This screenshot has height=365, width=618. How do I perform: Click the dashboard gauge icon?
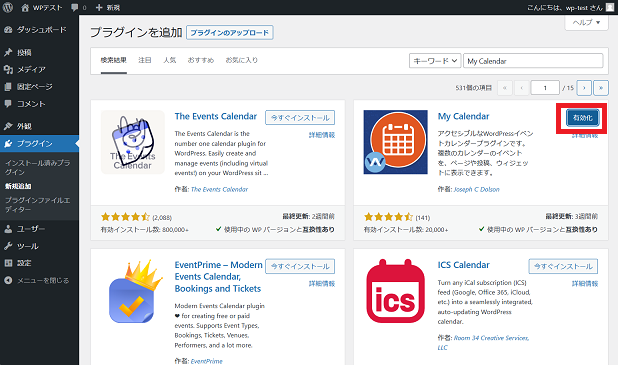(8, 30)
